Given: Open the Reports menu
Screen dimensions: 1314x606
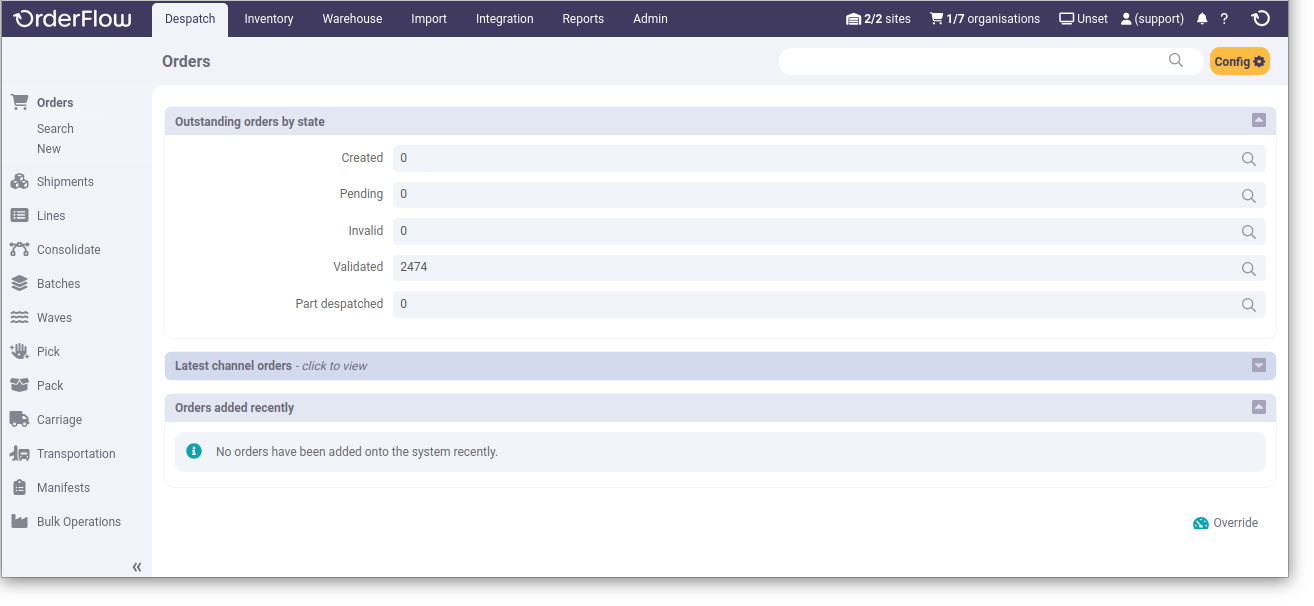Looking at the screenshot, I should coord(582,18).
